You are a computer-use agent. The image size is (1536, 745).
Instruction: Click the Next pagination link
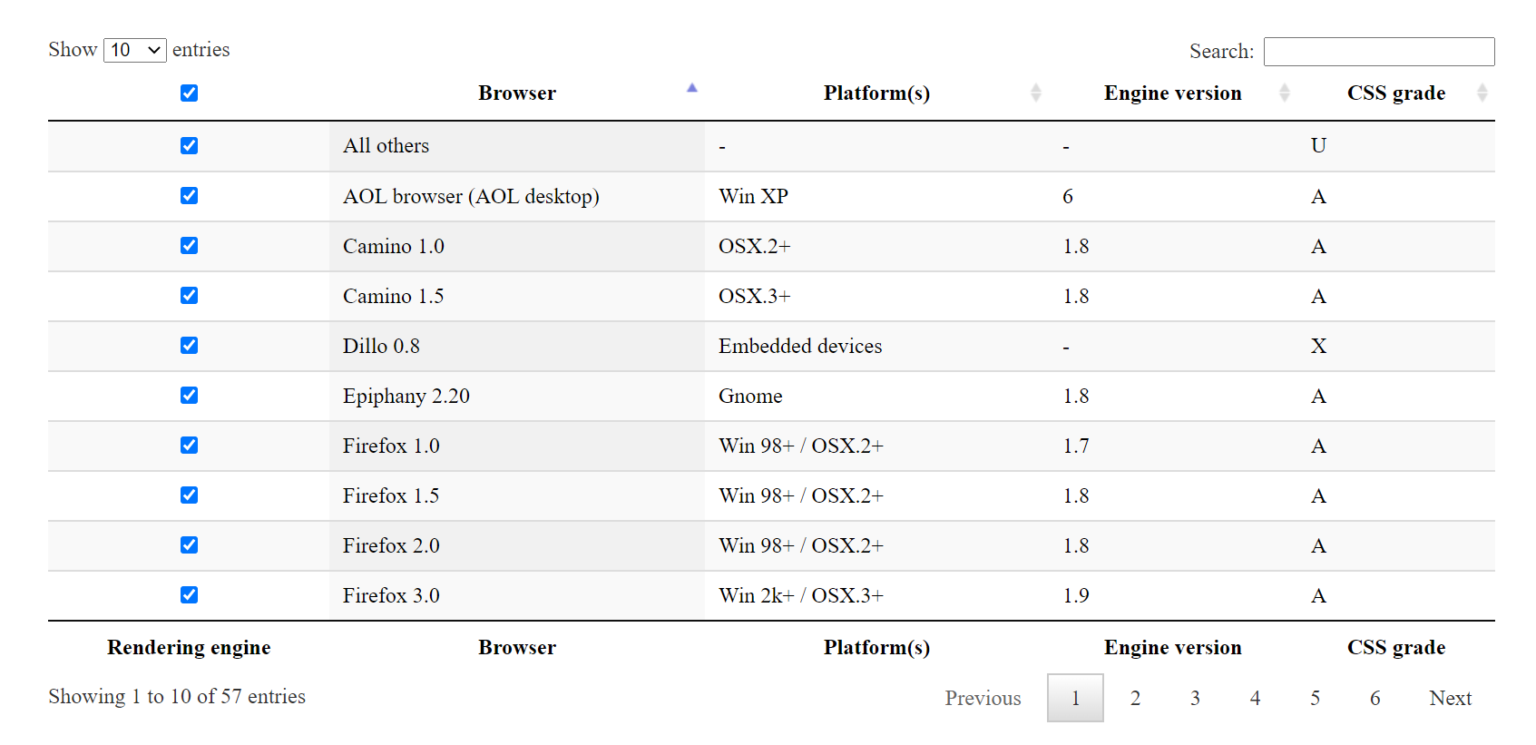1450,698
